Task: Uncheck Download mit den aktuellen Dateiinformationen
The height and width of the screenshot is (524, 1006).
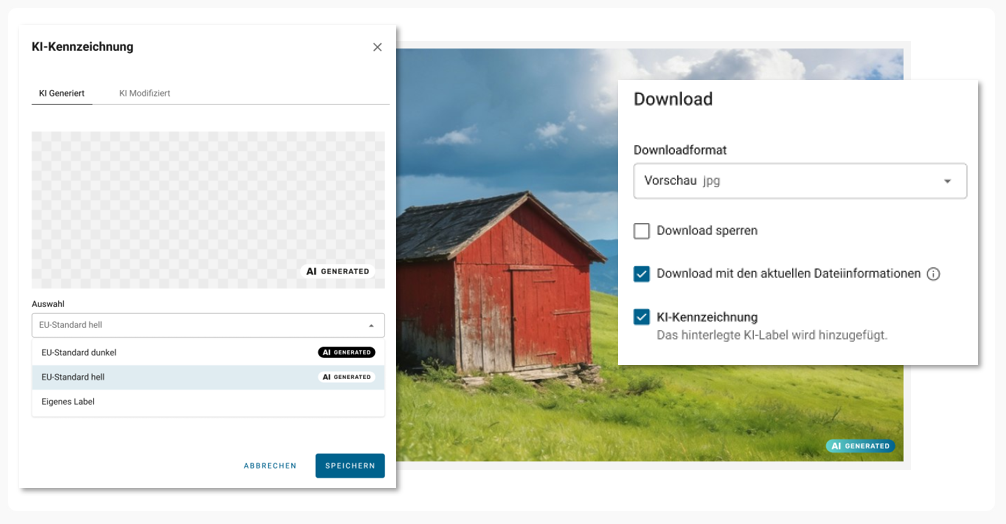Action: pyautogui.click(x=642, y=274)
